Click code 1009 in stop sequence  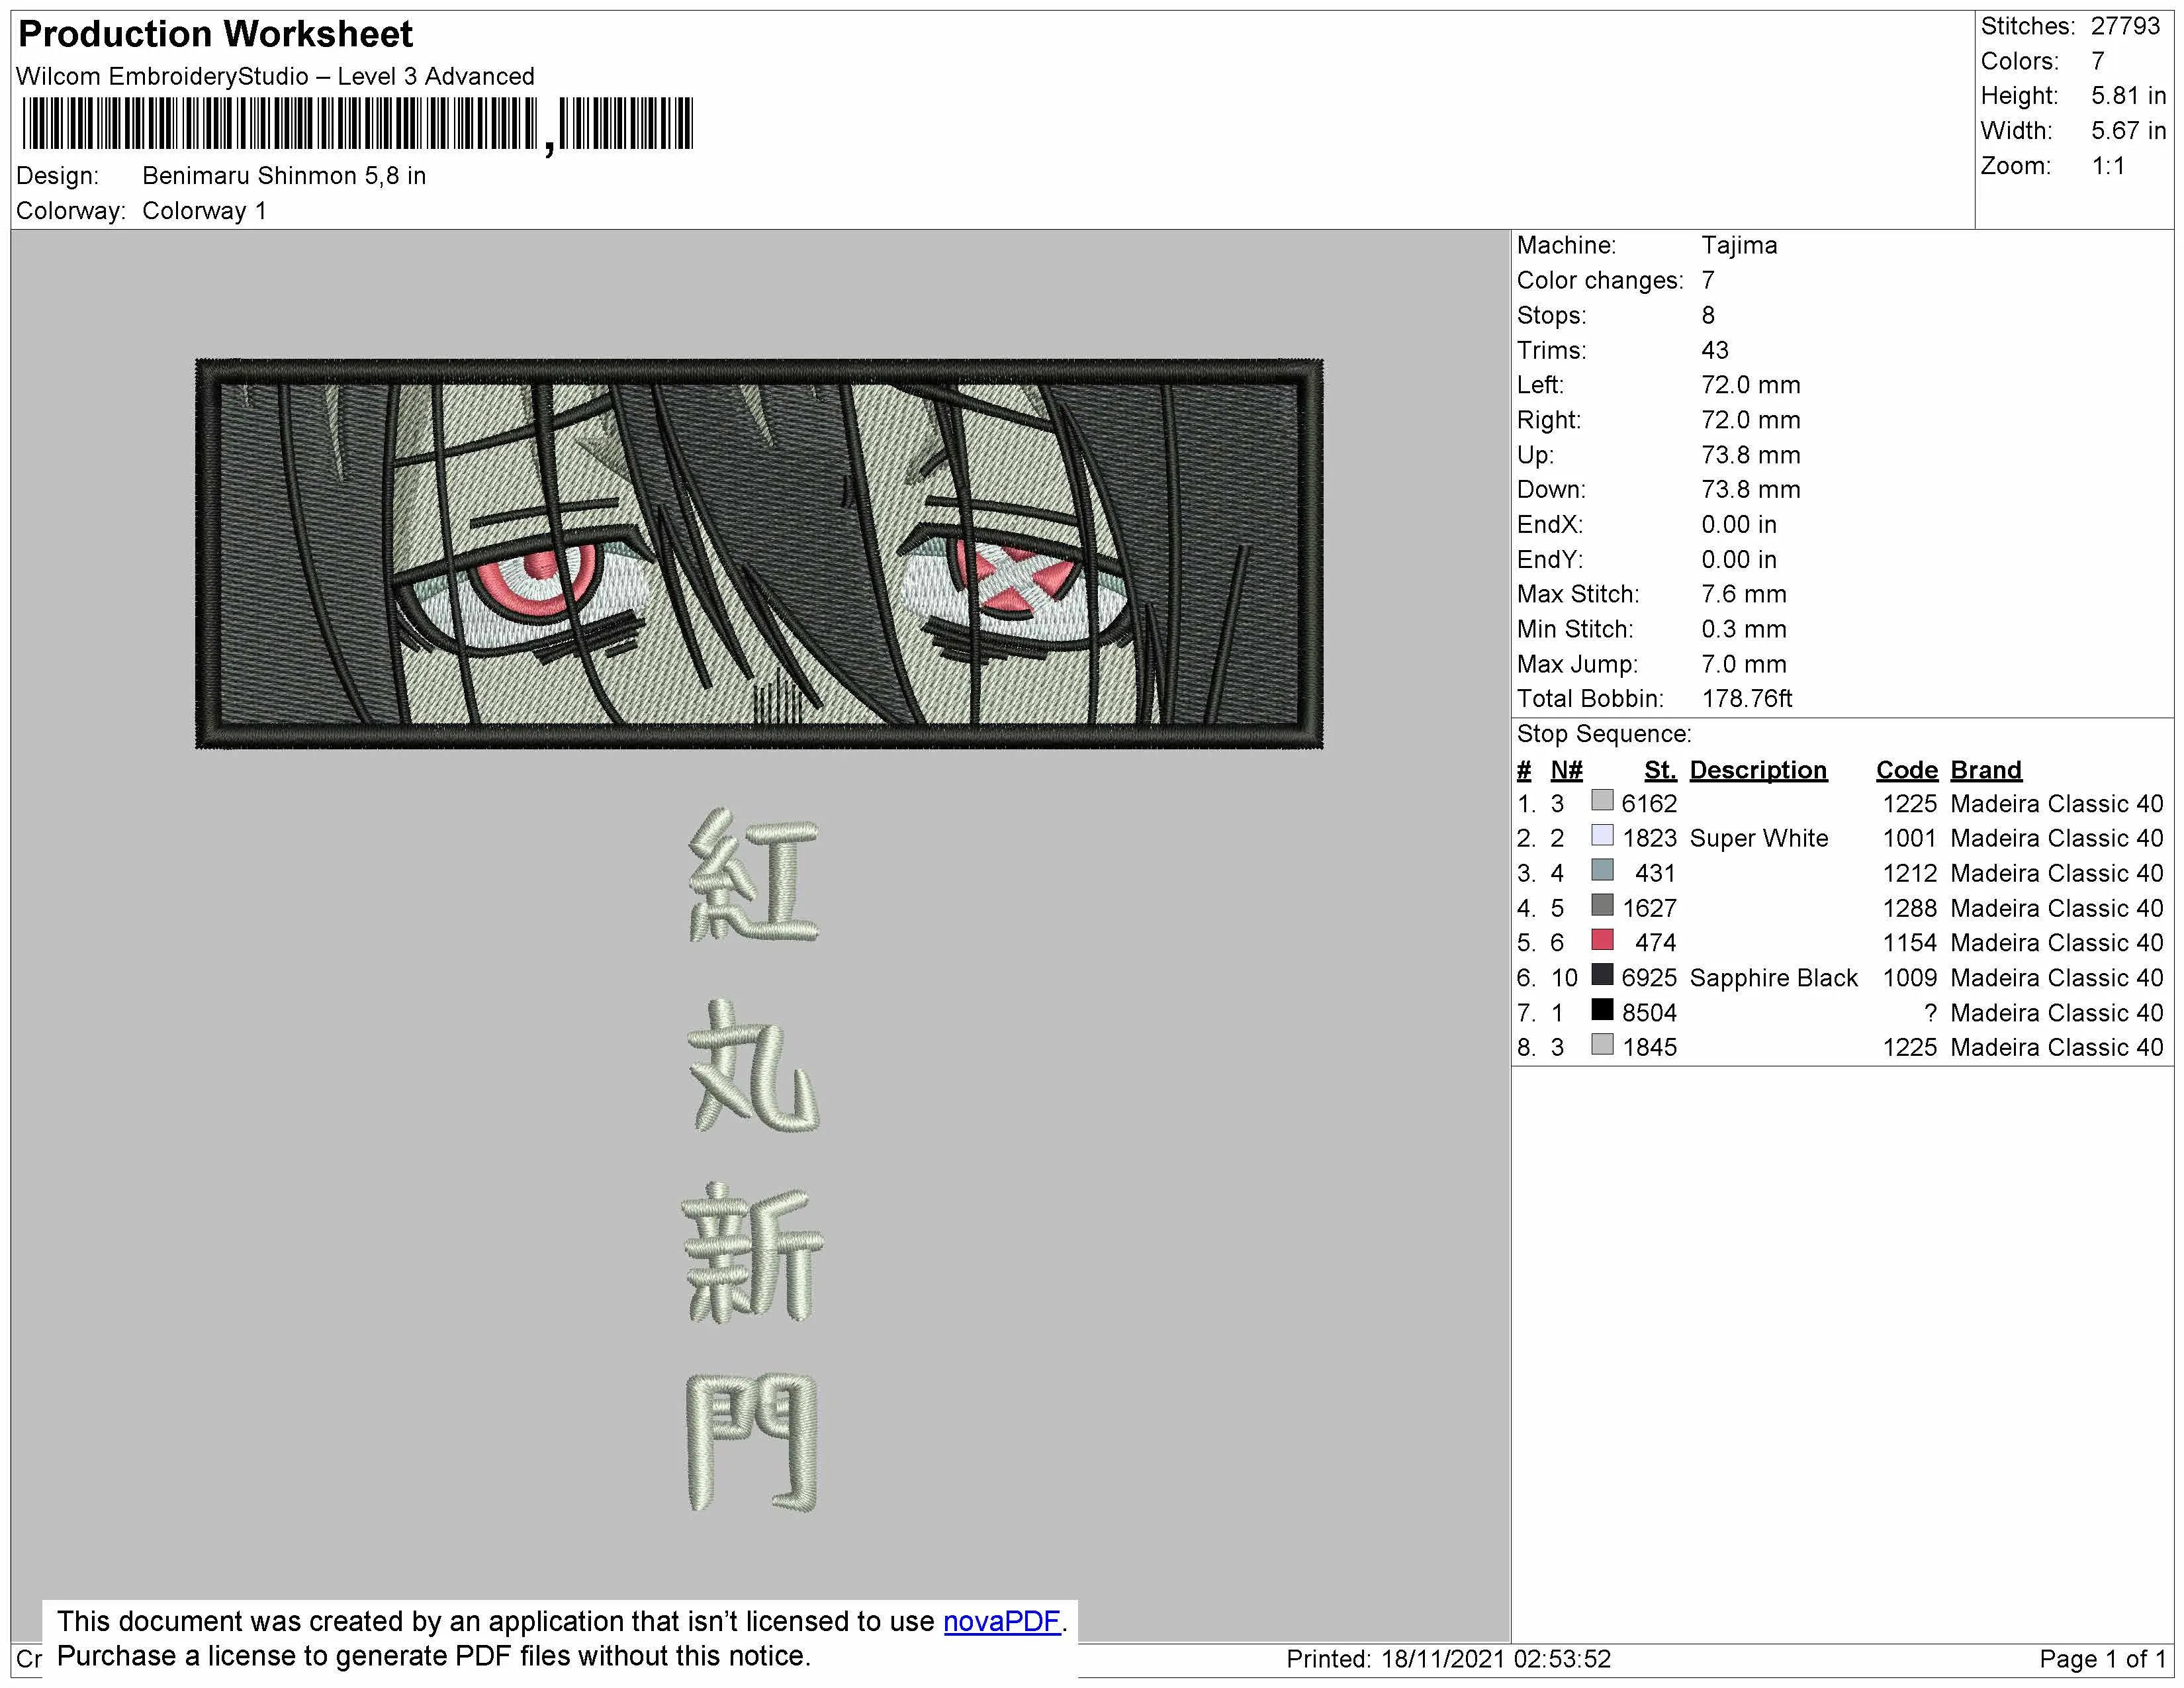click(x=1909, y=978)
